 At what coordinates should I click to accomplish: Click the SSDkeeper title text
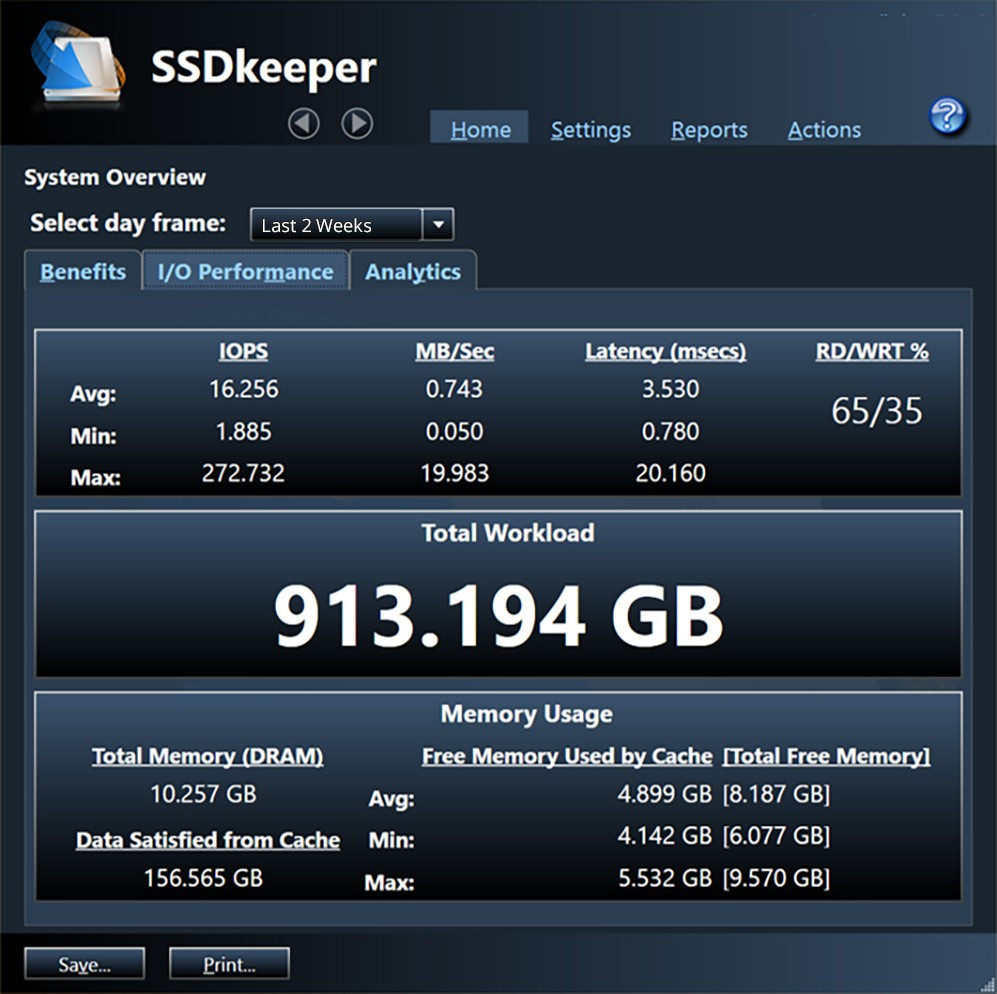263,68
